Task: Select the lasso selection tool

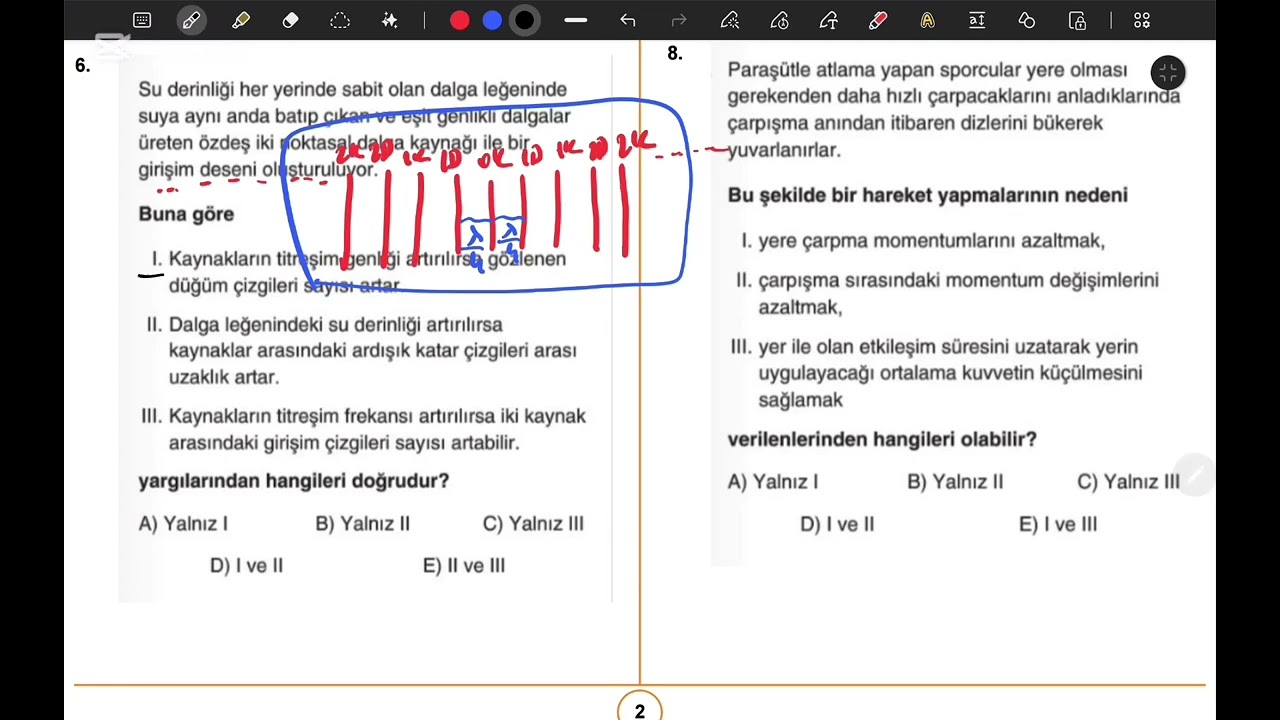Action: tap(340, 20)
